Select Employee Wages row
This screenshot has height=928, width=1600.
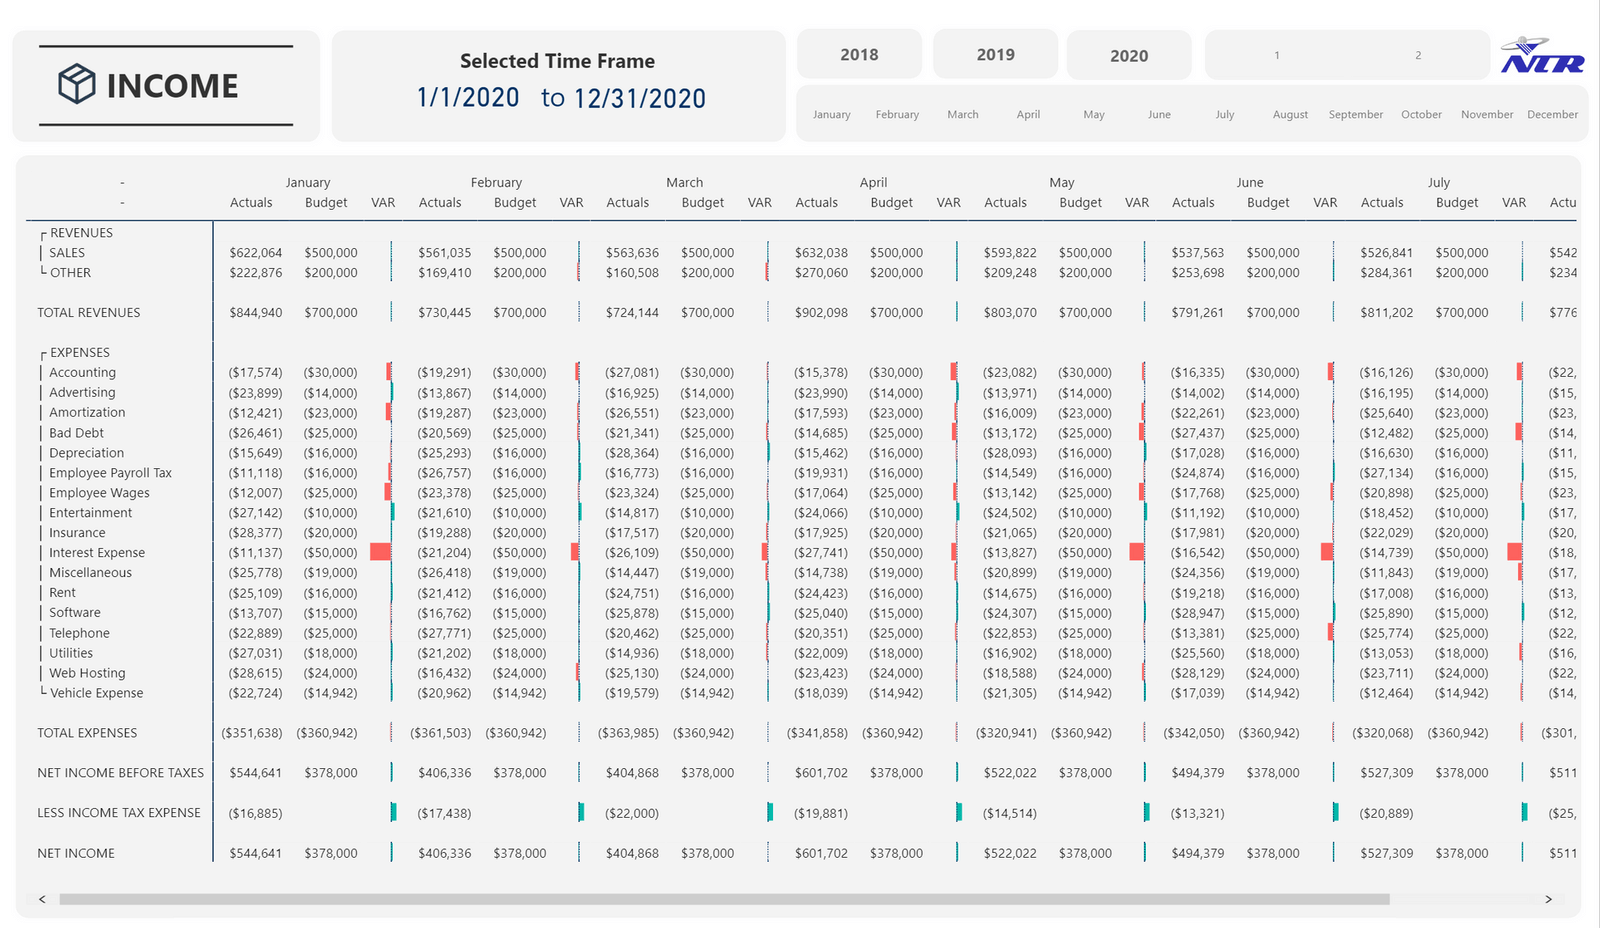click(x=99, y=493)
